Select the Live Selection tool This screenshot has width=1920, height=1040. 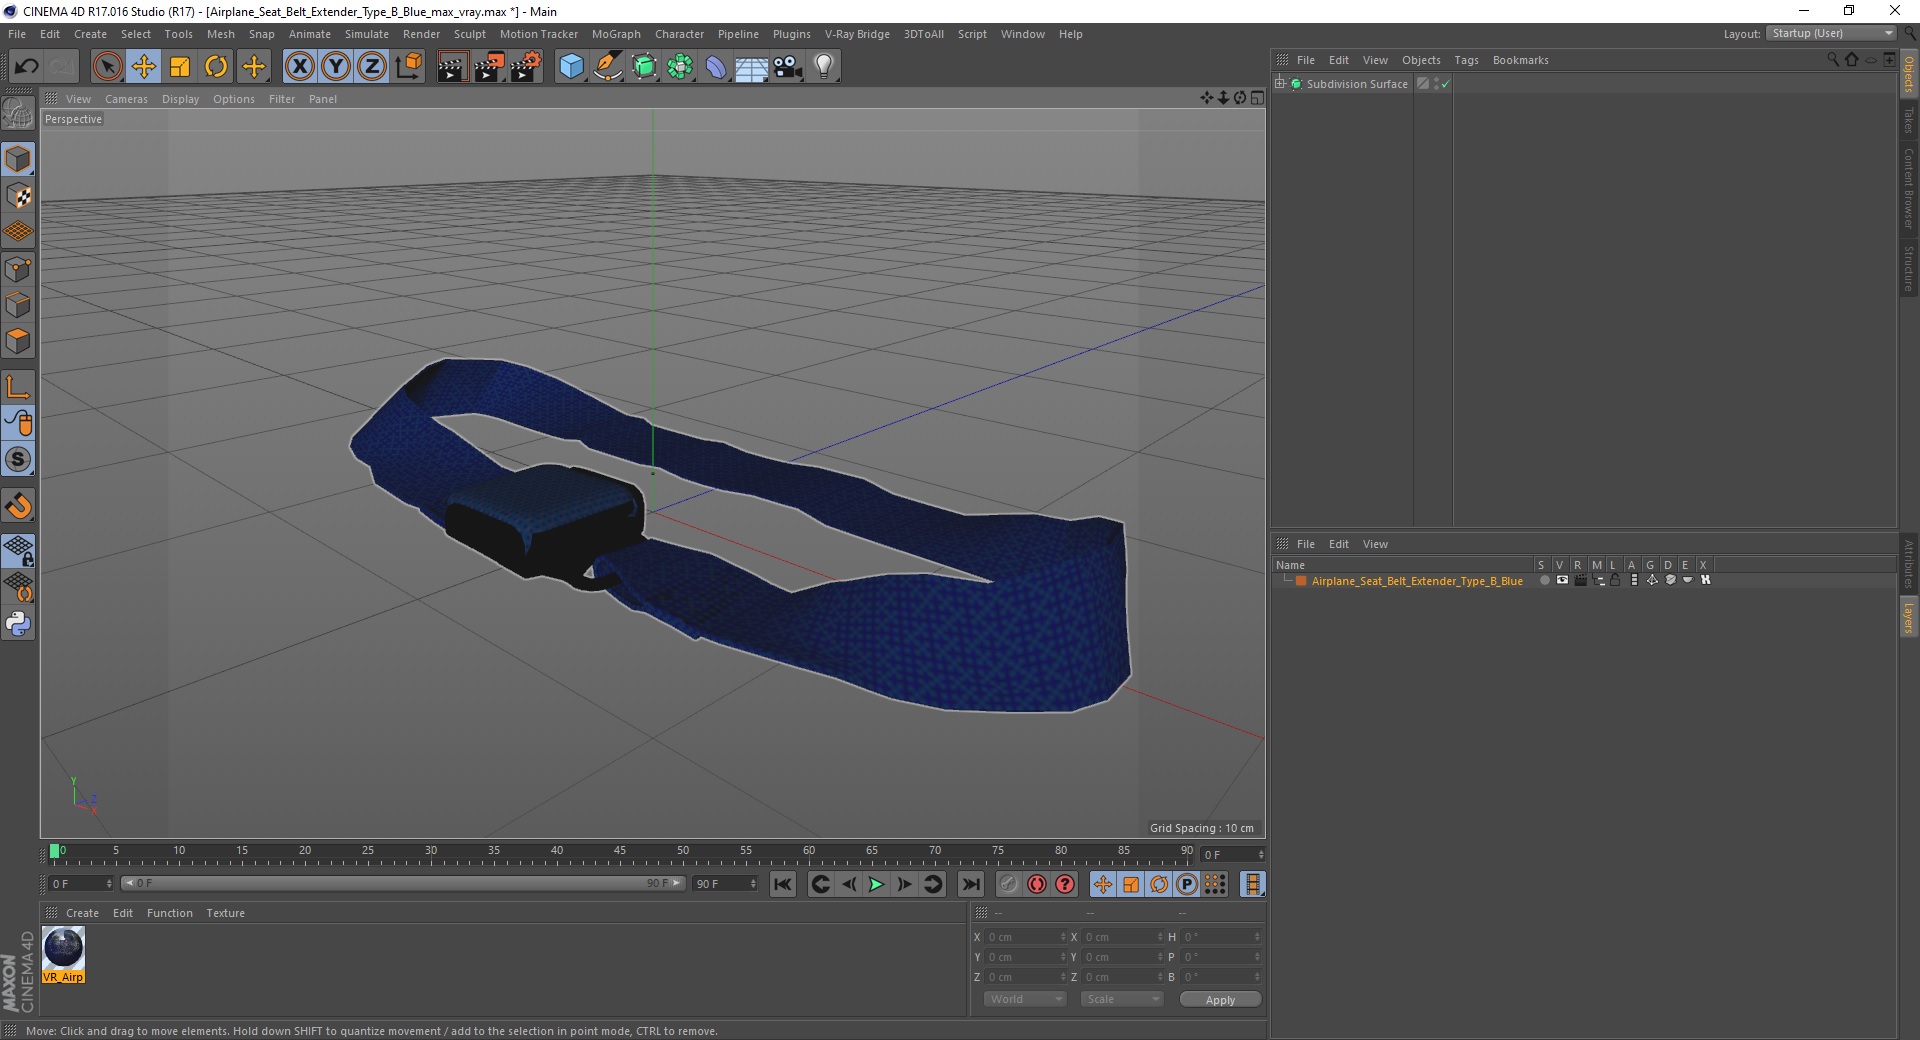click(x=107, y=67)
